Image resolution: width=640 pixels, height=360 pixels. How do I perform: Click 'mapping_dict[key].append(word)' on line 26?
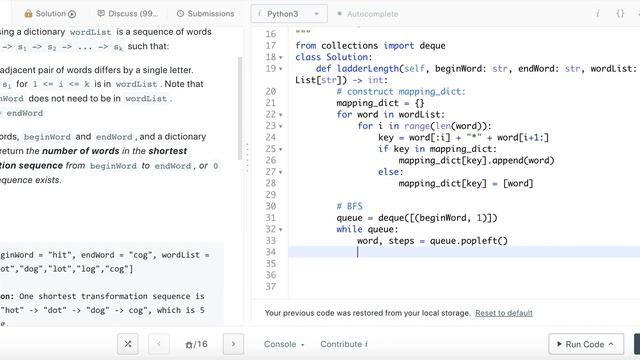pyautogui.click(x=476, y=160)
